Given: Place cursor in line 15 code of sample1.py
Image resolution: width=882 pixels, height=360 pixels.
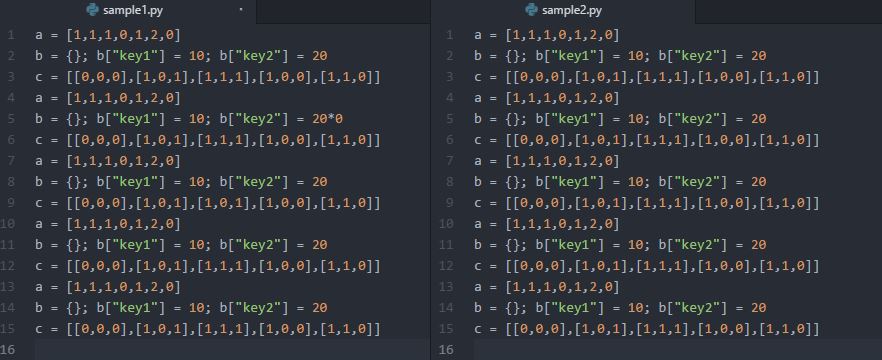Looking at the screenshot, I should [208, 328].
